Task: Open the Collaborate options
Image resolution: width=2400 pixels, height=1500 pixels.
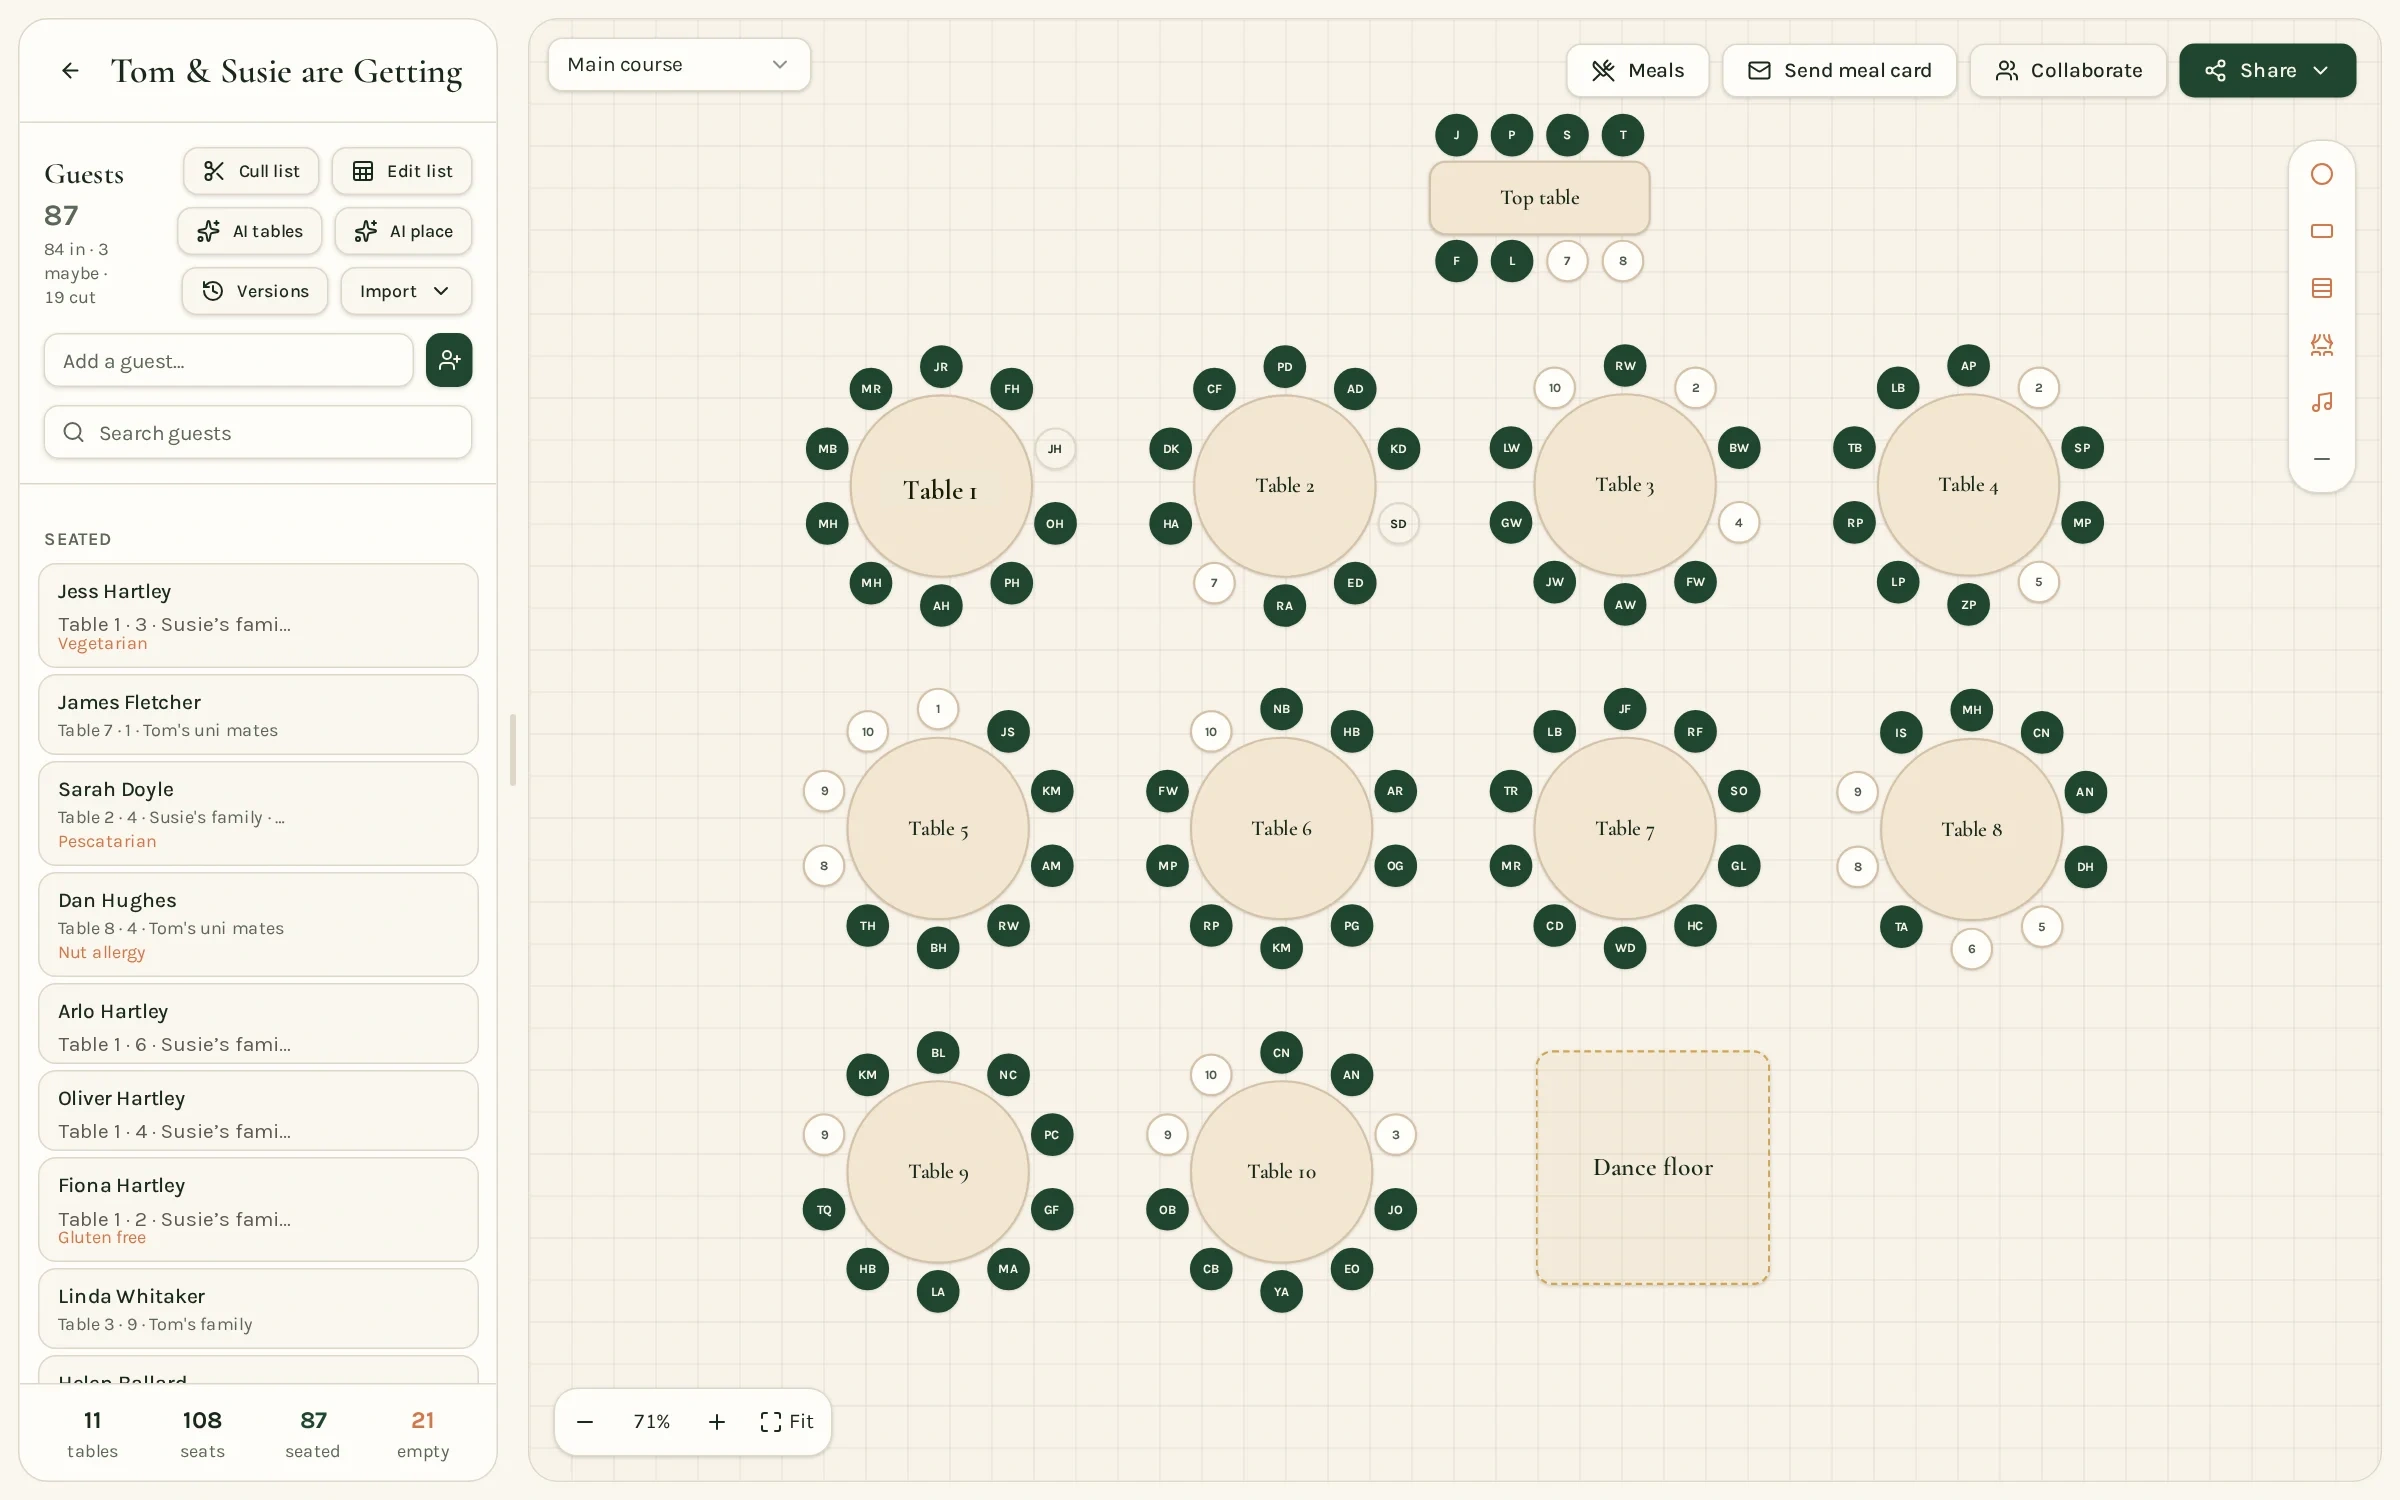Action: [2068, 70]
